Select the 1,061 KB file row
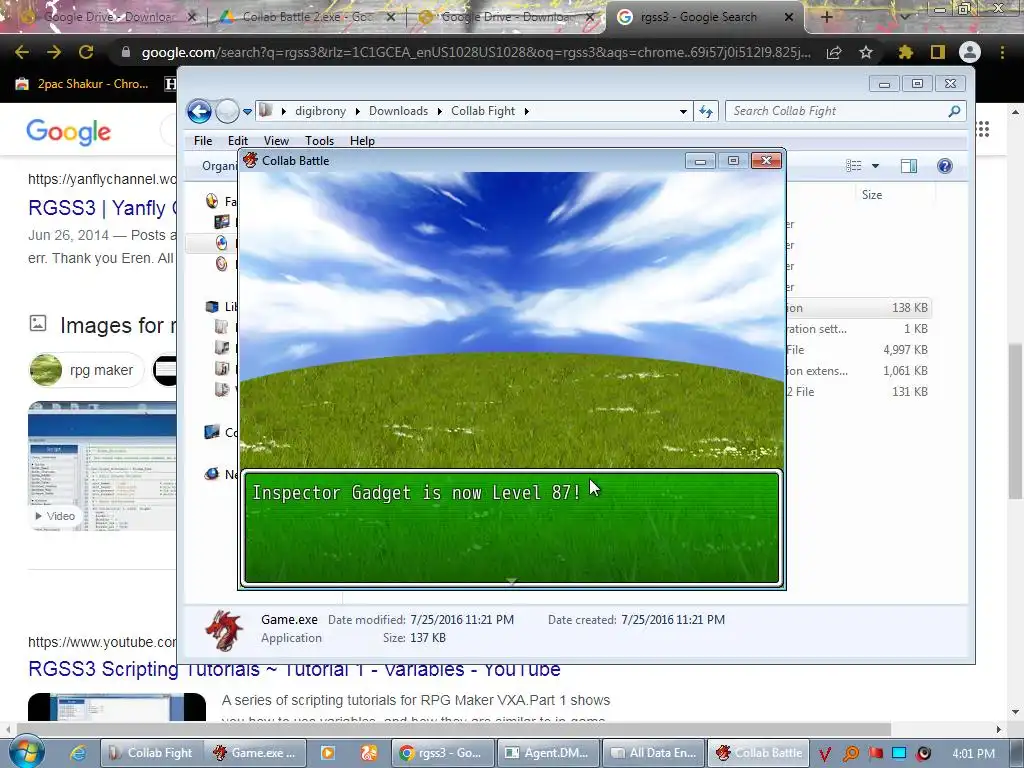The image size is (1024, 768). tap(857, 370)
